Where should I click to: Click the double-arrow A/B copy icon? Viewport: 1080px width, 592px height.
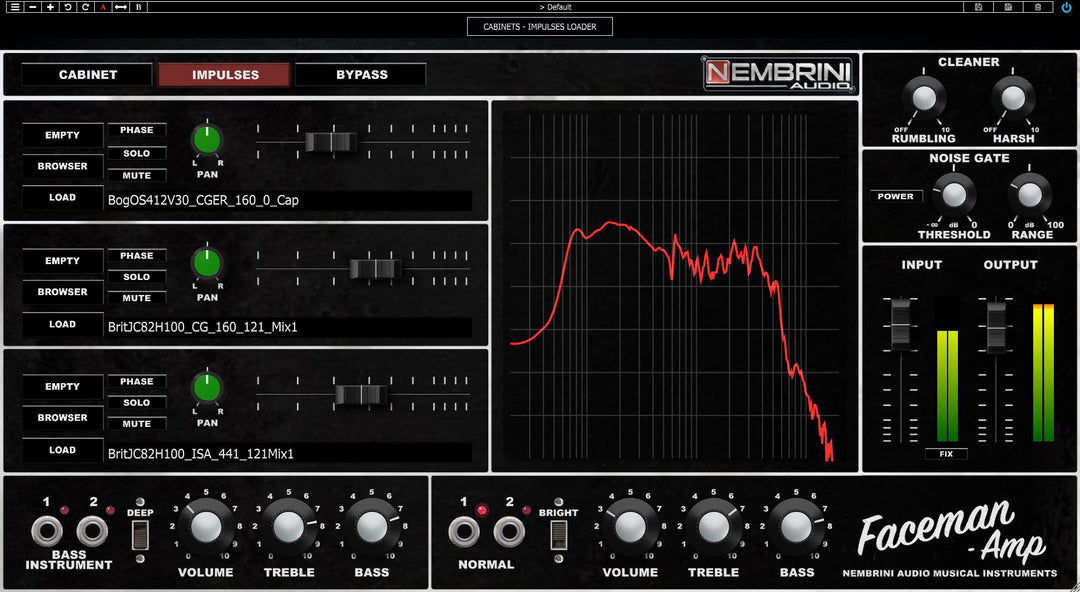point(121,7)
